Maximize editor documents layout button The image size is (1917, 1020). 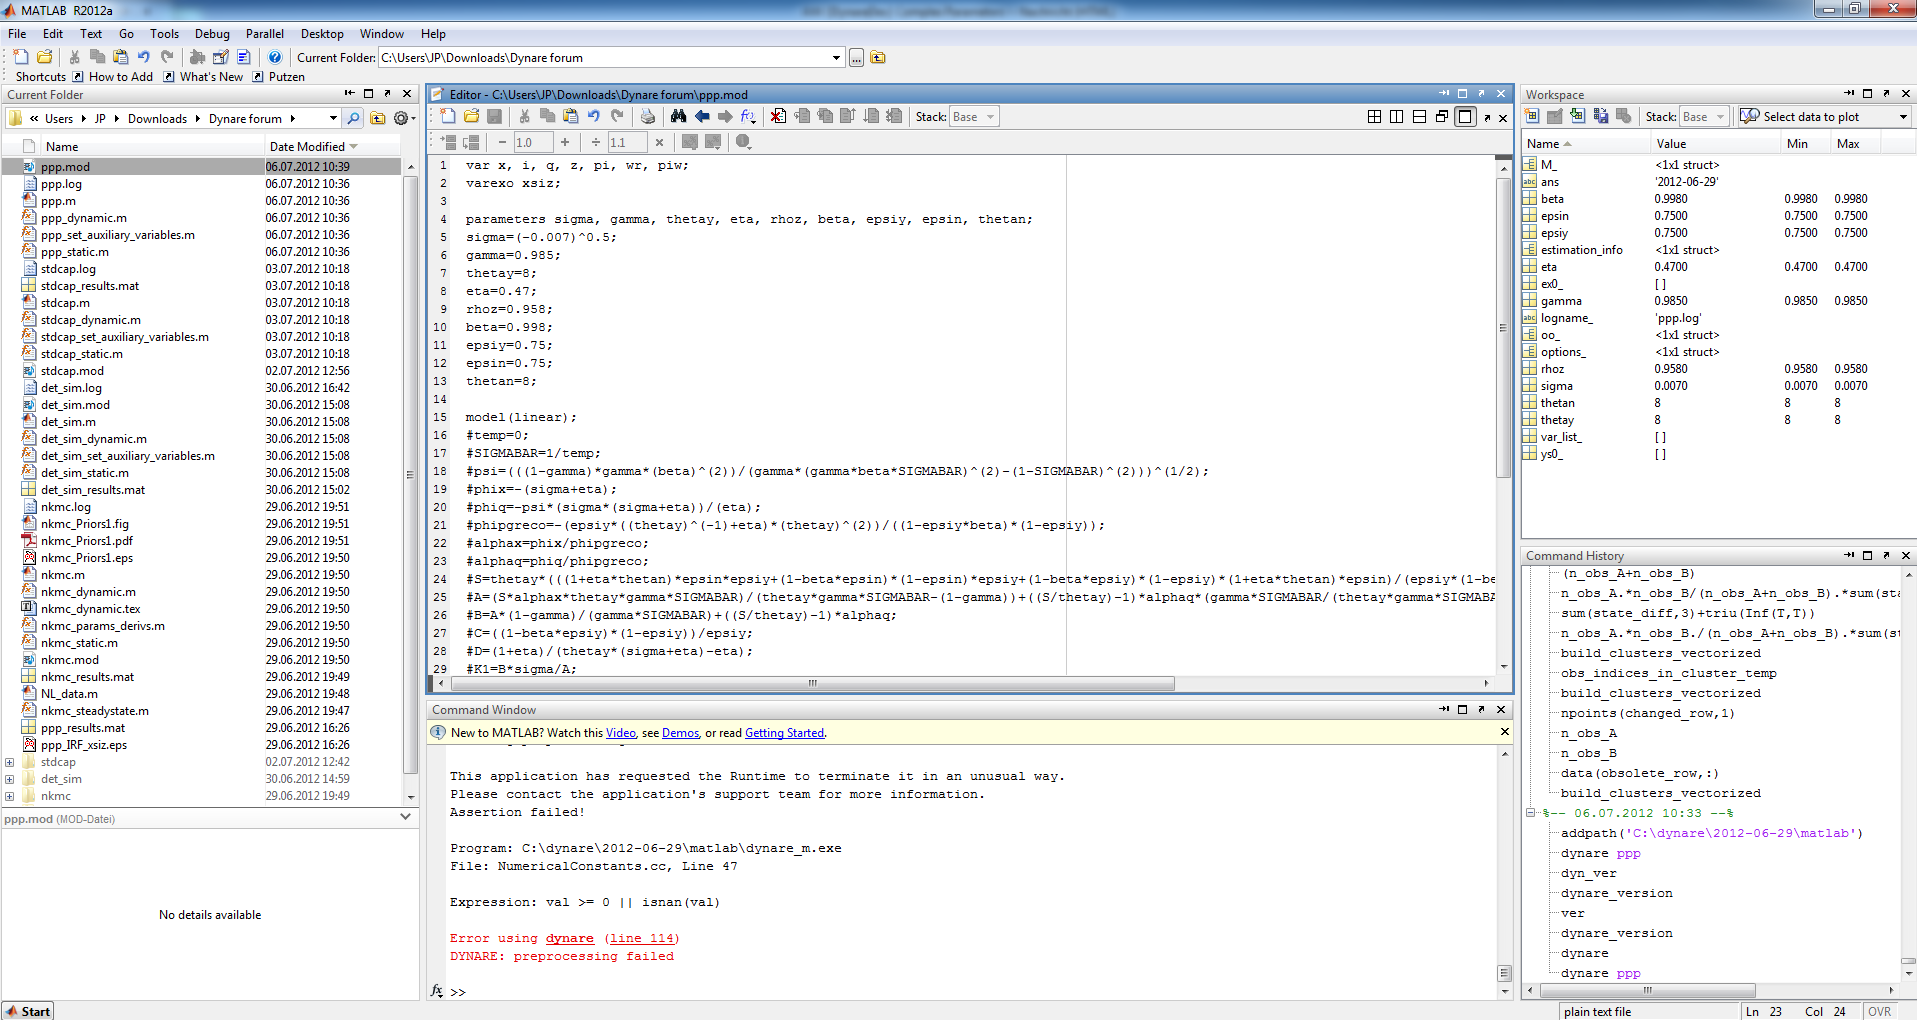[x=1465, y=117]
